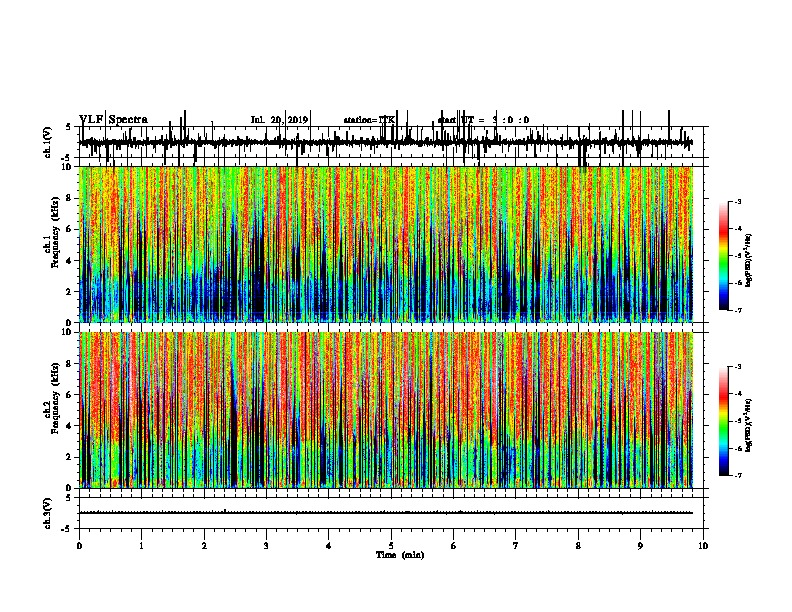Click the "8" kHz tick of ch.2 spectrogram
792x612 pixels.
click(69, 363)
